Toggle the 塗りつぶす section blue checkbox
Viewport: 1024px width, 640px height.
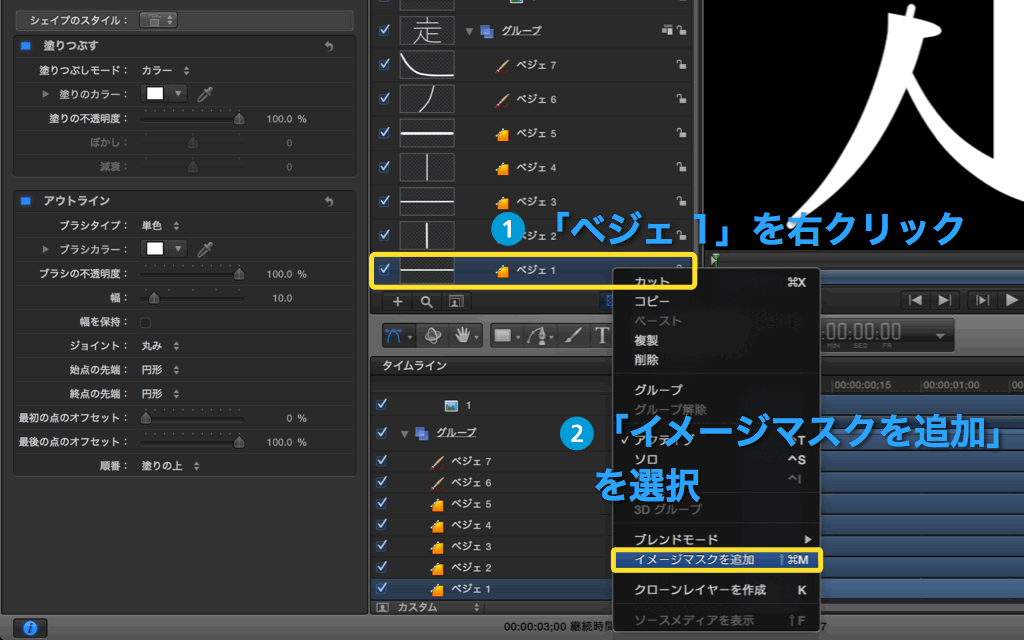click(x=25, y=46)
